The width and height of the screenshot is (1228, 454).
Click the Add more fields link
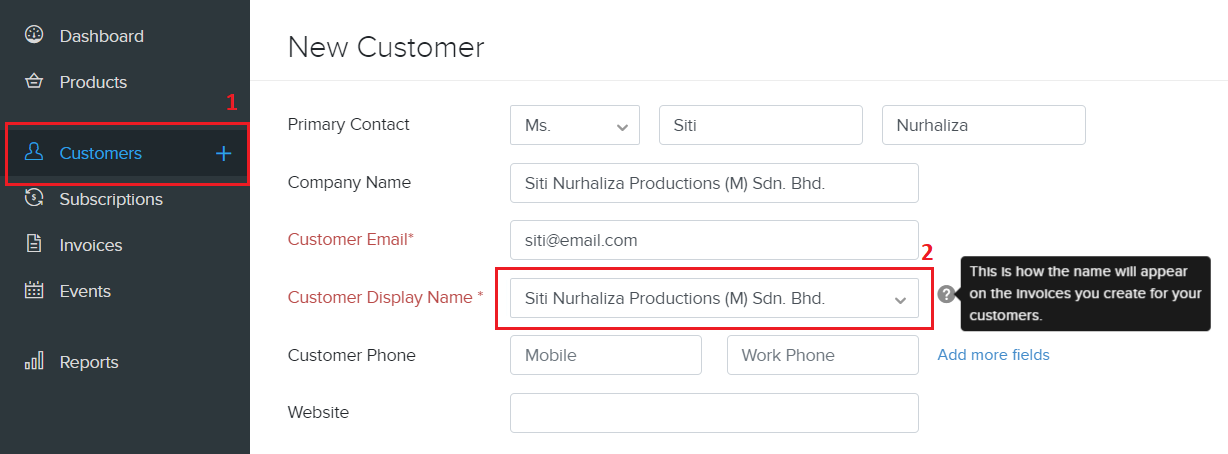point(993,355)
